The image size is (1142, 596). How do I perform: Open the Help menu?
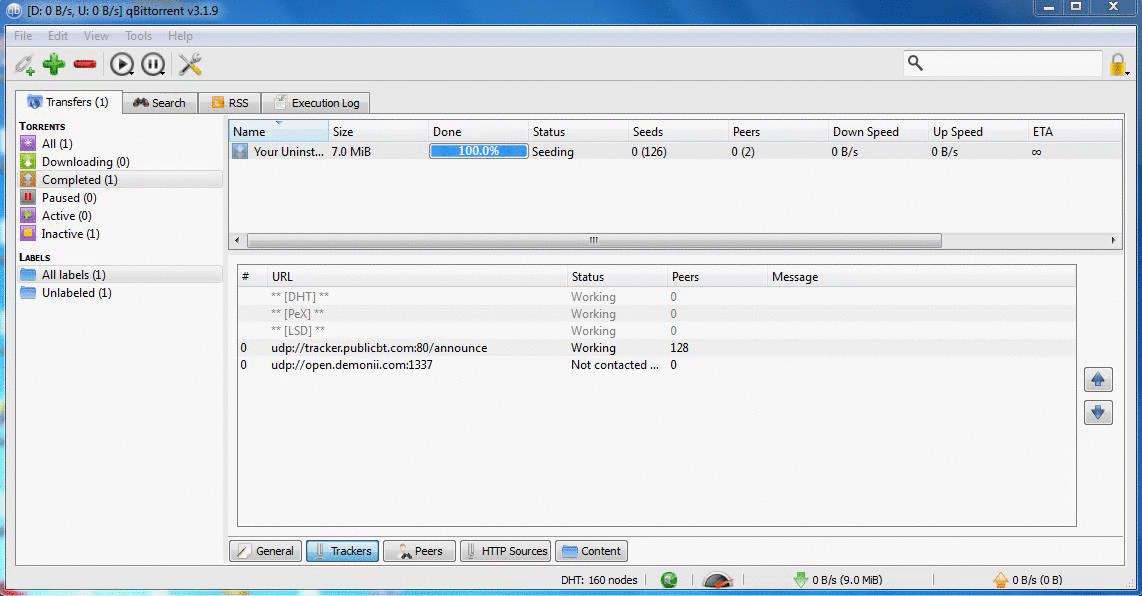181,36
